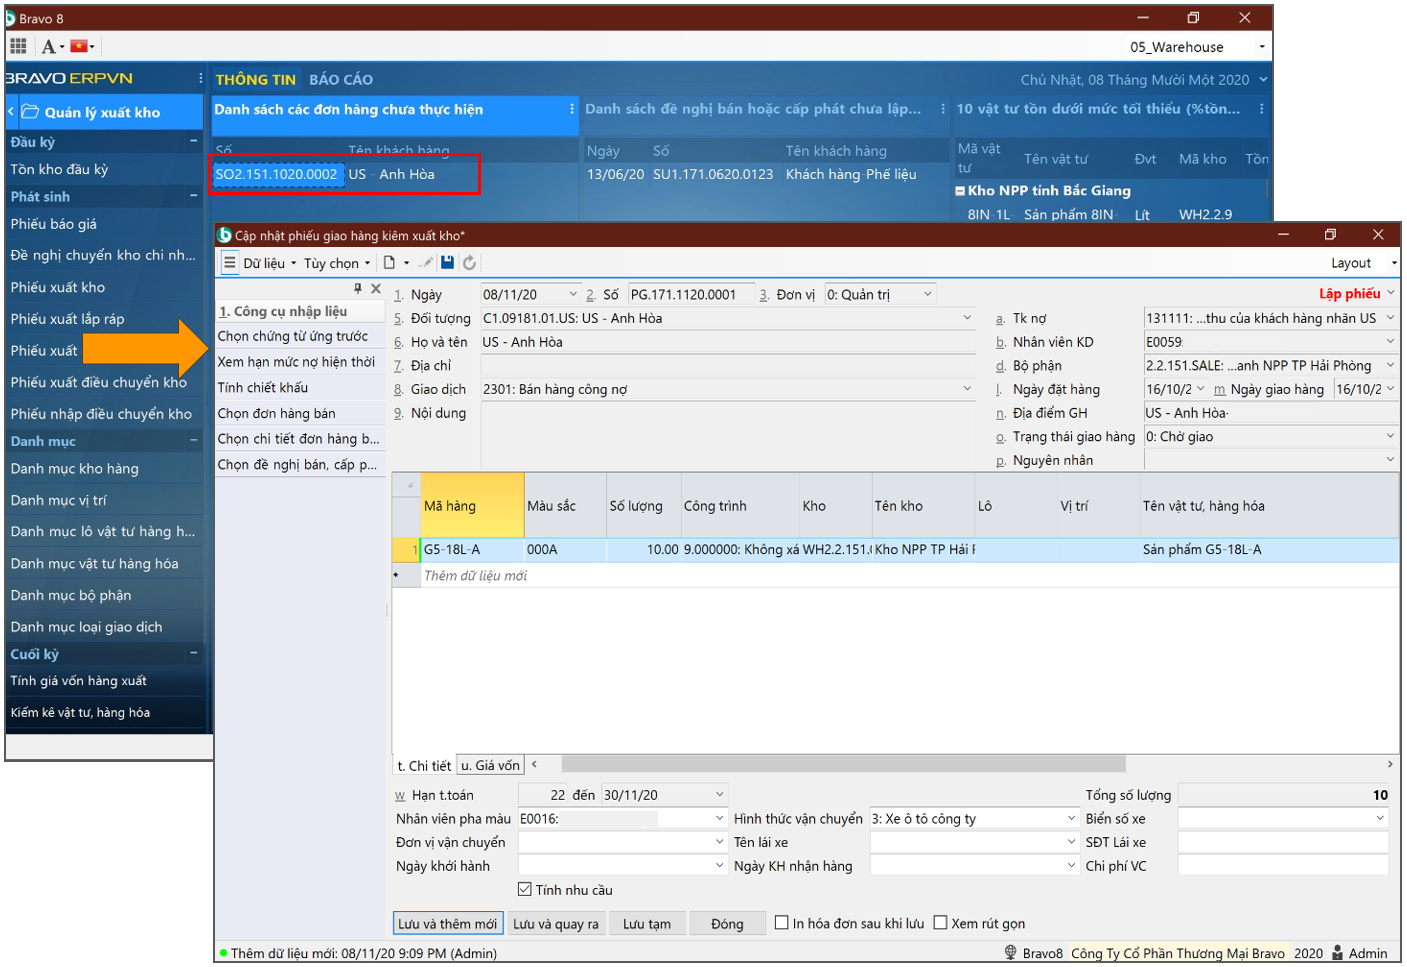Click the refresh icon in dialog toolbar
Screen dimensions: 1407x967
[x=469, y=263]
